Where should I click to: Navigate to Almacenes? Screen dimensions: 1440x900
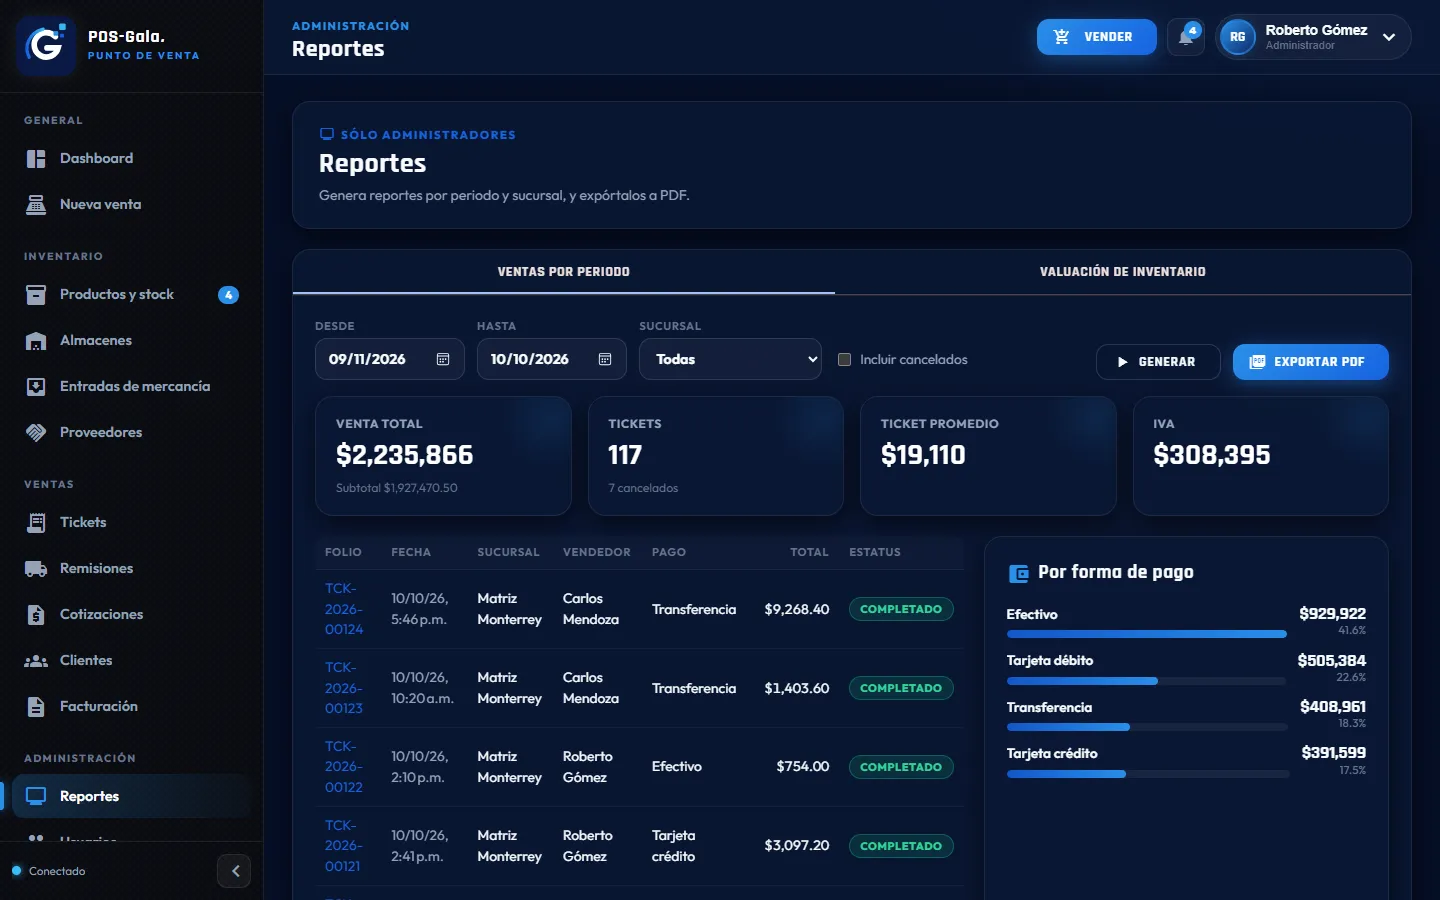[x=132, y=340]
